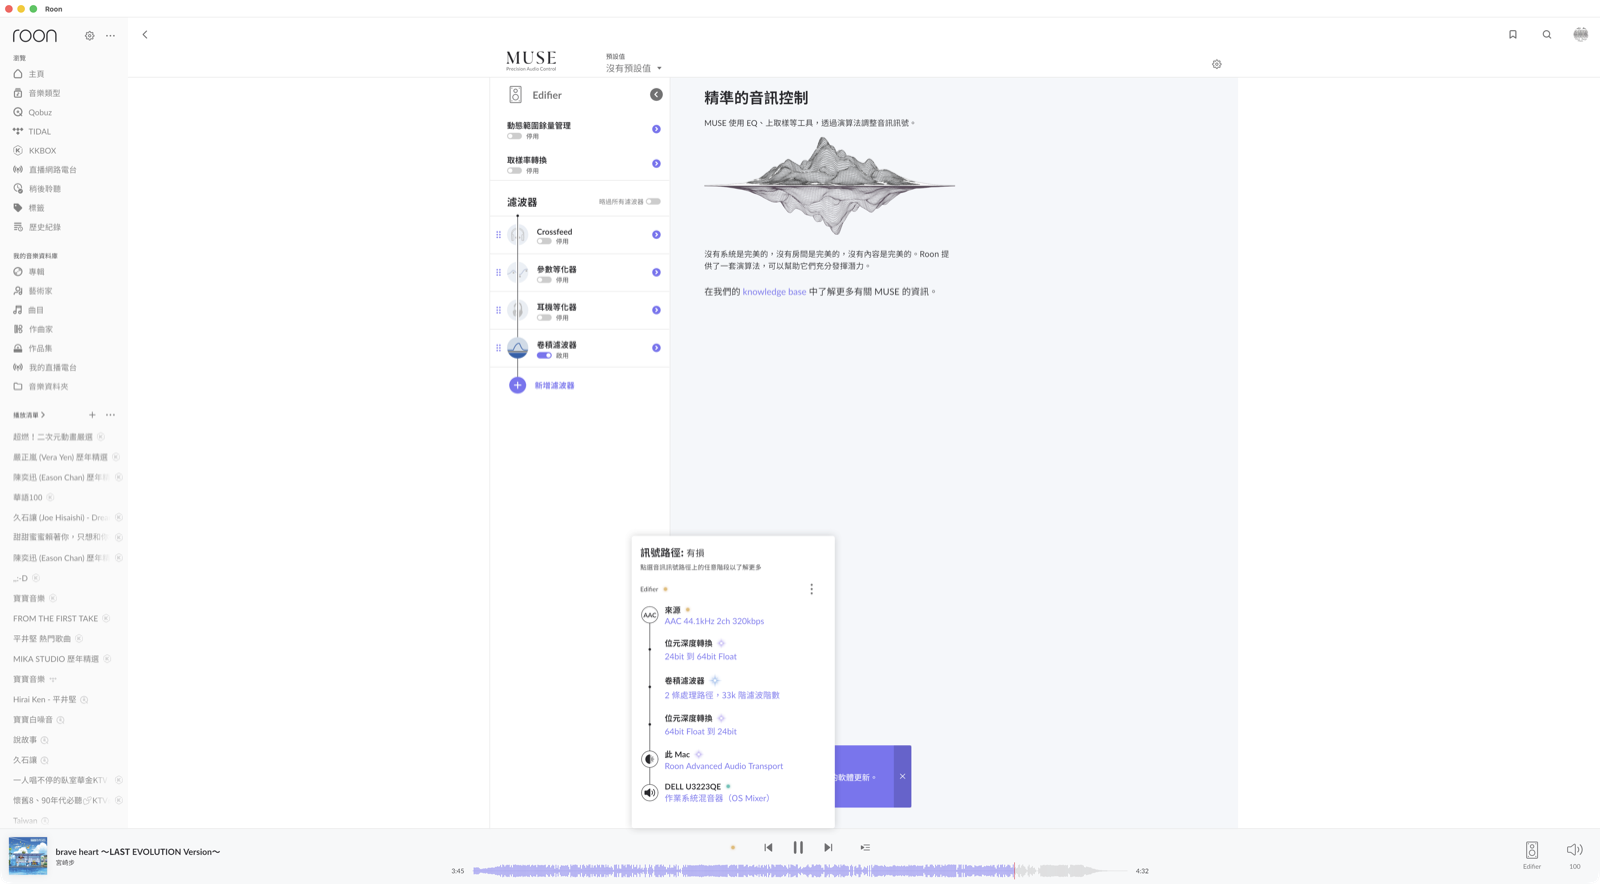Go to the previous track
The height and width of the screenshot is (884, 1600).
pyautogui.click(x=768, y=847)
